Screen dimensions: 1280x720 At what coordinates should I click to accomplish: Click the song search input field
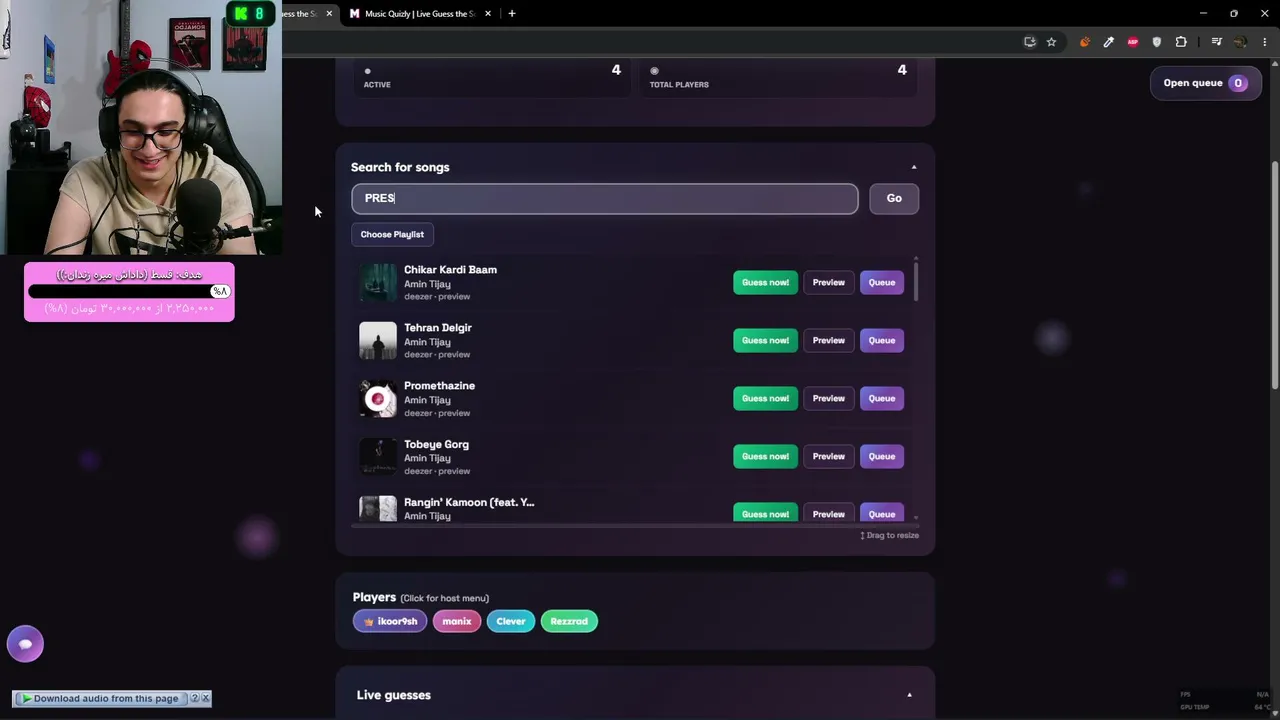(605, 198)
